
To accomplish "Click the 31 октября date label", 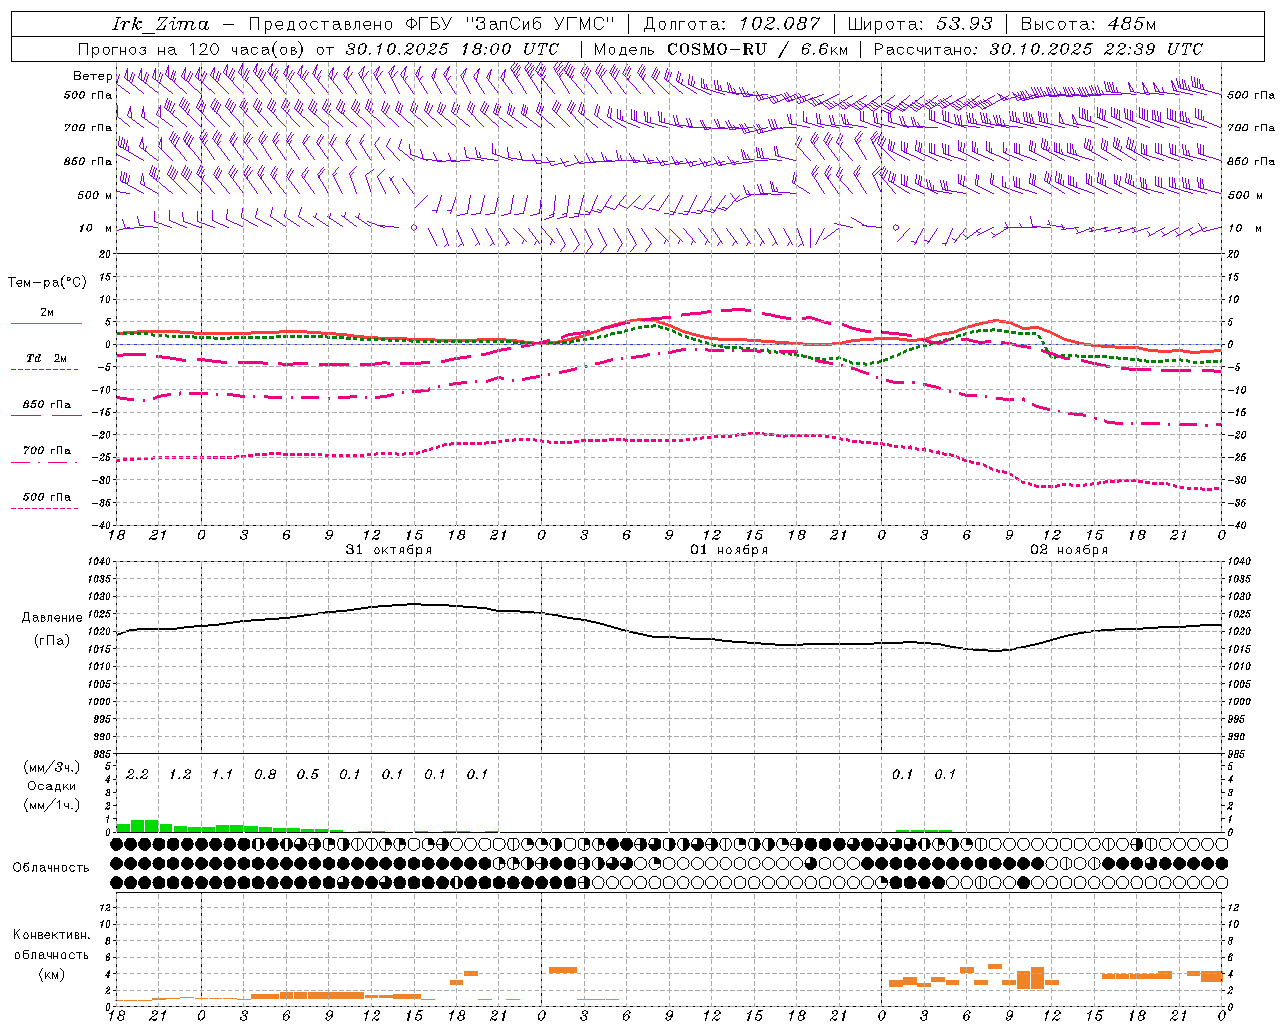I will (x=388, y=550).
